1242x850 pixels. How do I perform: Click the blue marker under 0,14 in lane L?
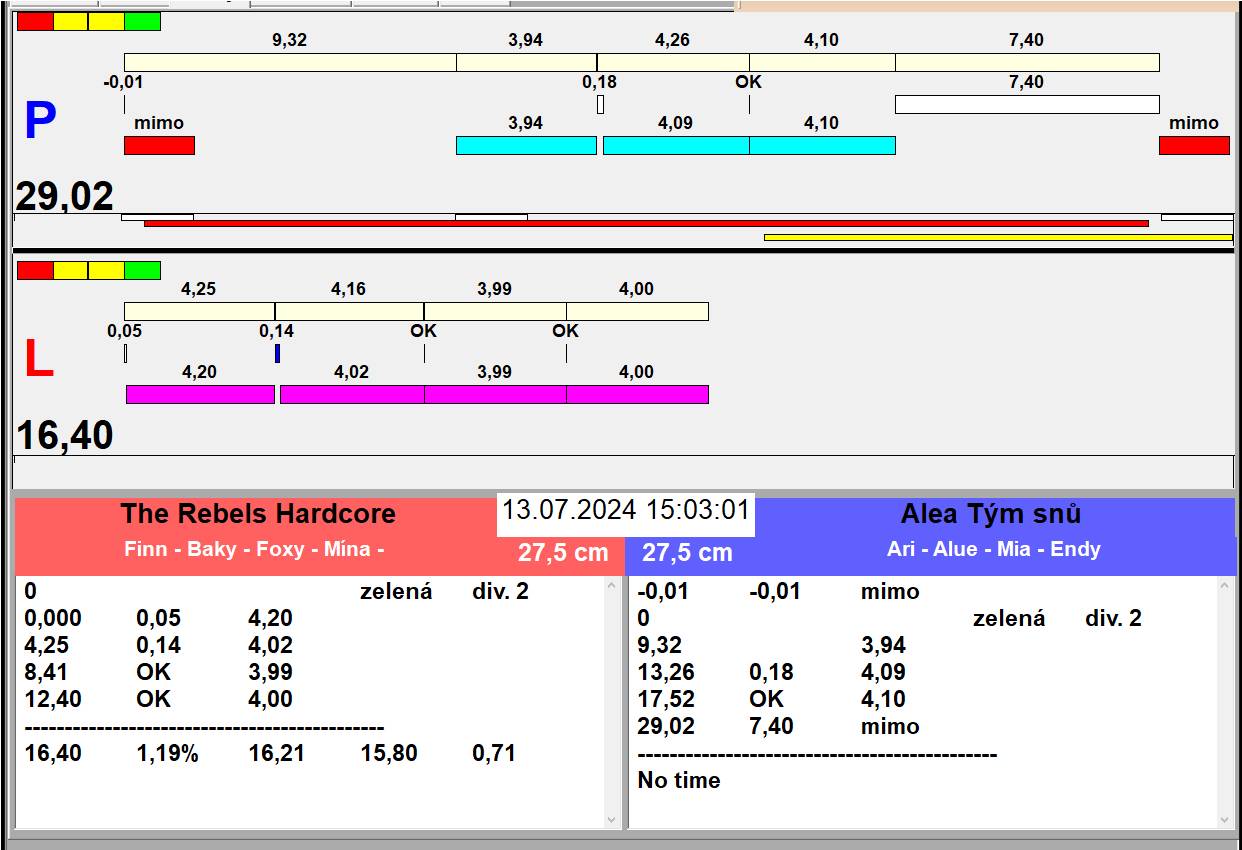(x=277, y=353)
